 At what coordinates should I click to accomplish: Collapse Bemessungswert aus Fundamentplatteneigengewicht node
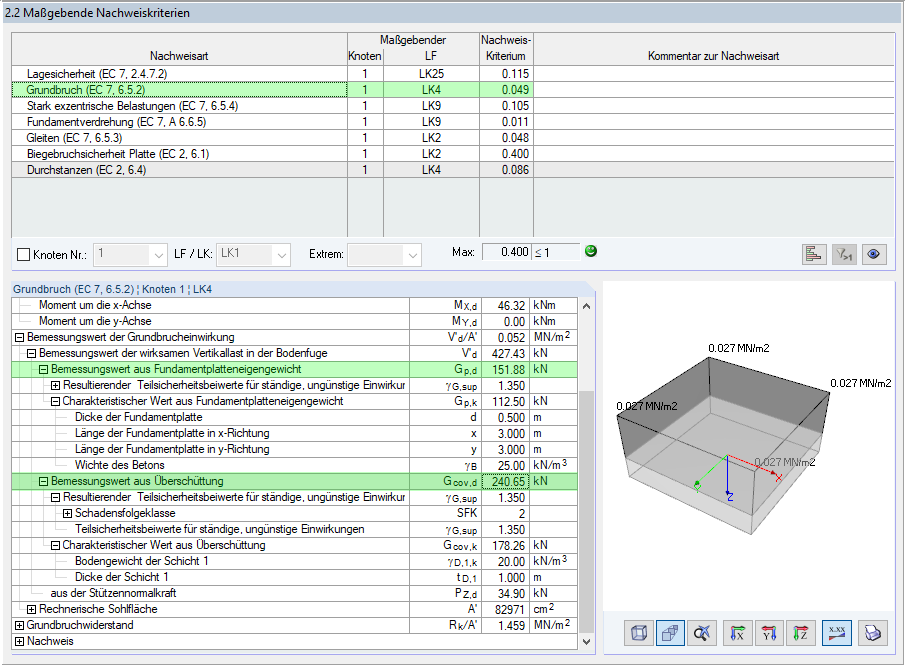tap(43, 370)
